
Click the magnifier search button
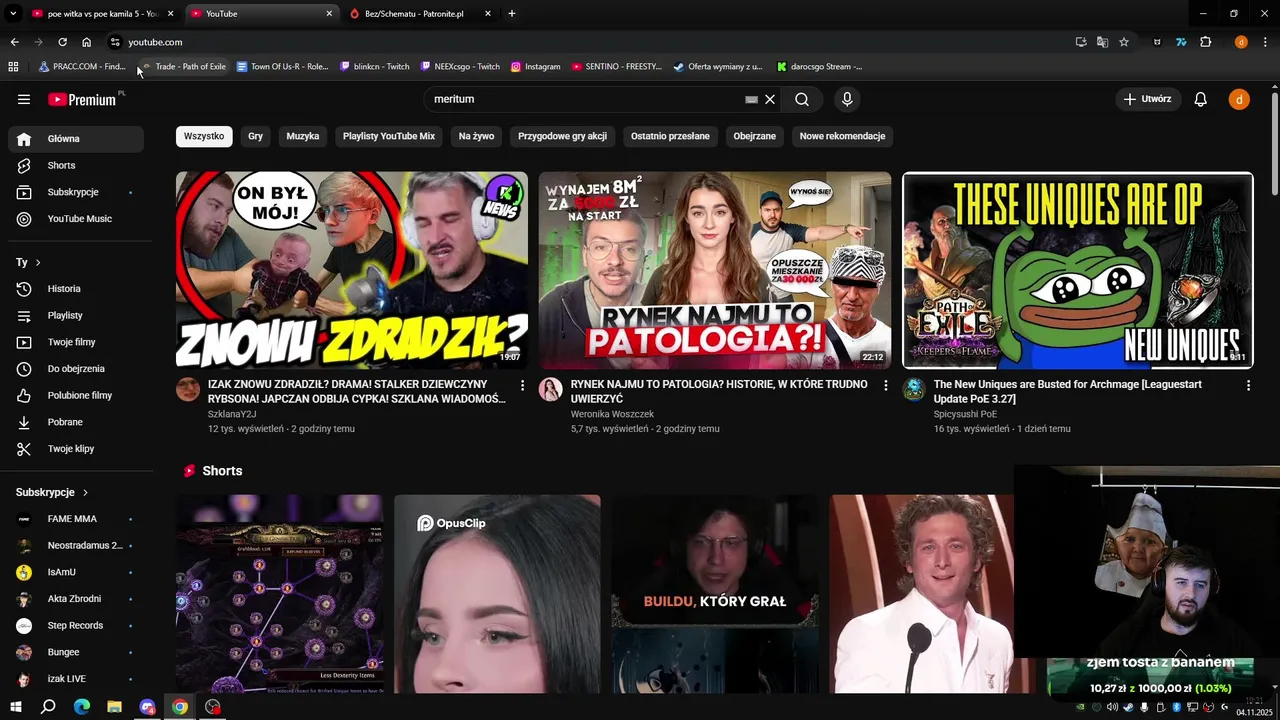(x=802, y=99)
